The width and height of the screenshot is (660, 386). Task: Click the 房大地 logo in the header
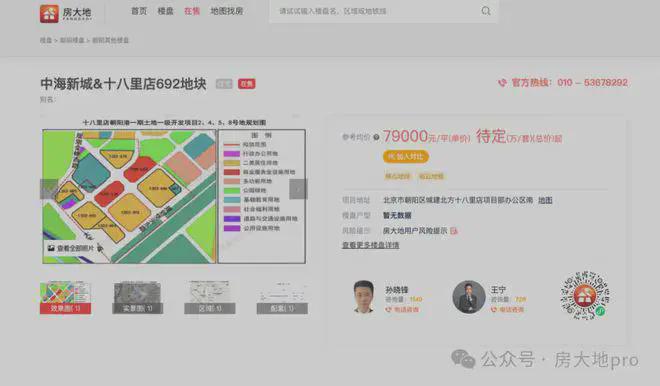tap(66, 13)
